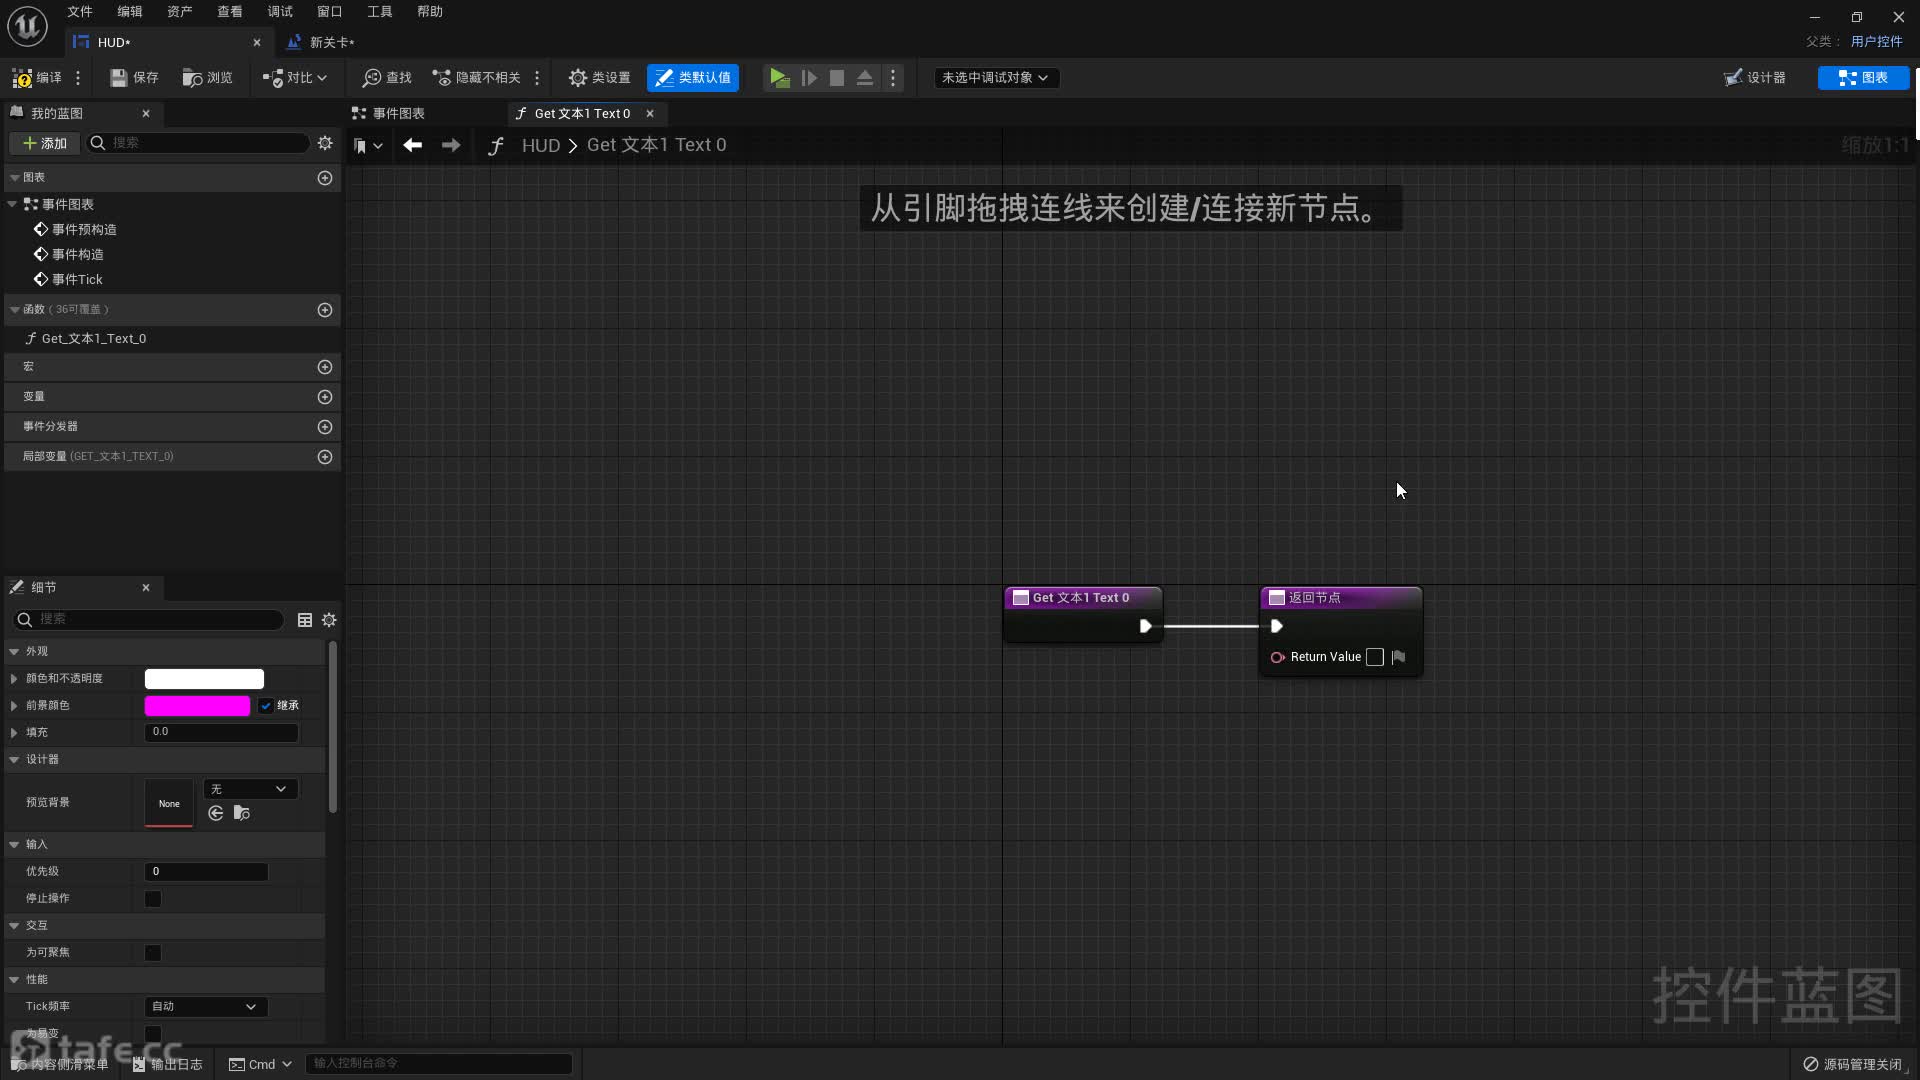Toggle the 停止操作 checkbox
Image resolution: width=1920 pixels, height=1080 pixels.
pyautogui.click(x=153, y=898)
